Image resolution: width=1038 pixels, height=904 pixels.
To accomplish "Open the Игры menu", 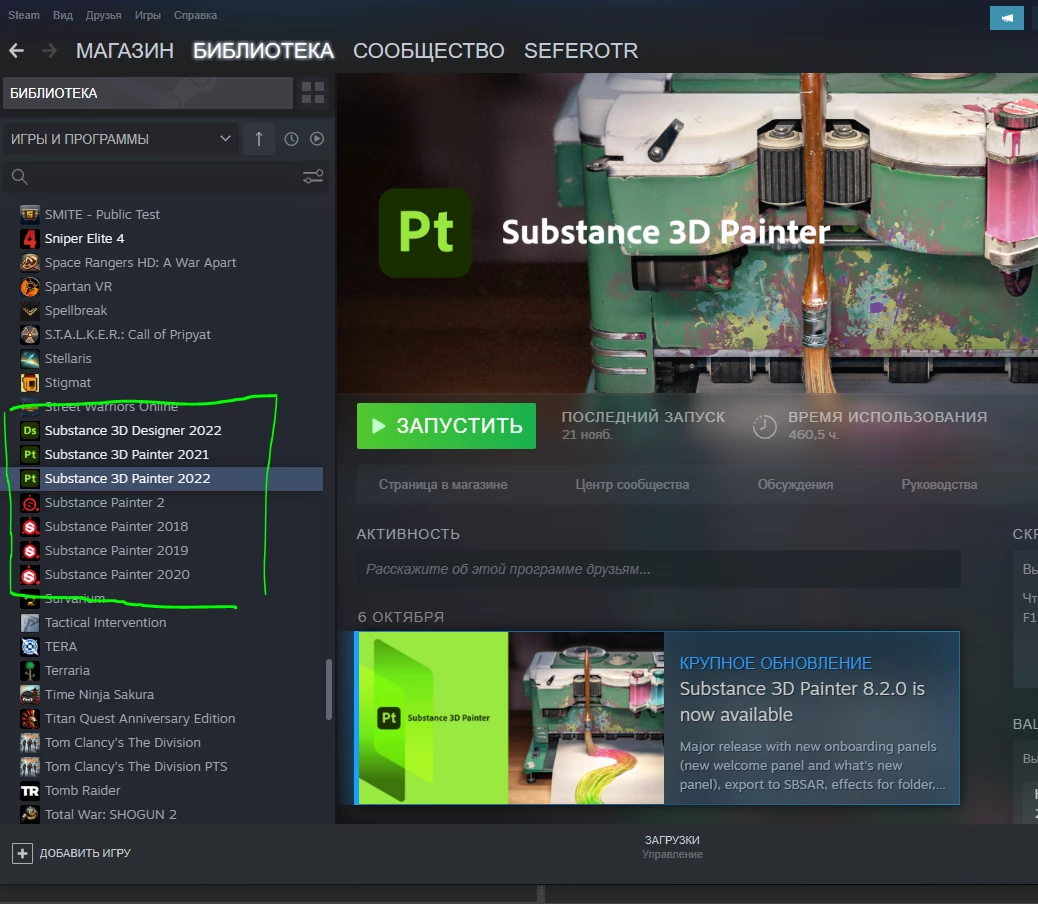I will (148, 15).
